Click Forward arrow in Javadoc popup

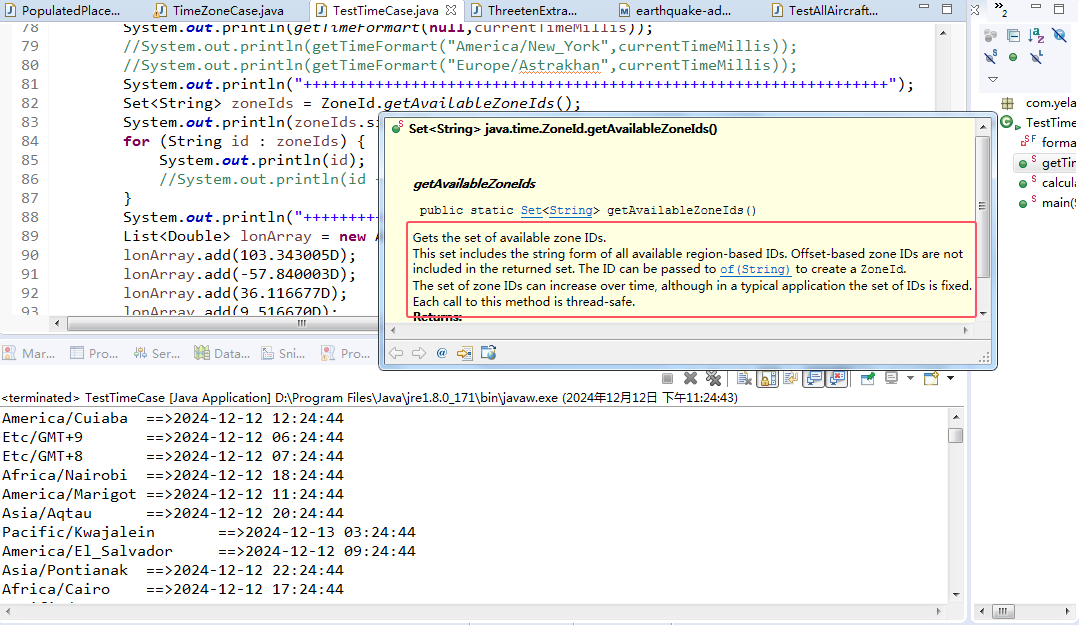[418, 353]
